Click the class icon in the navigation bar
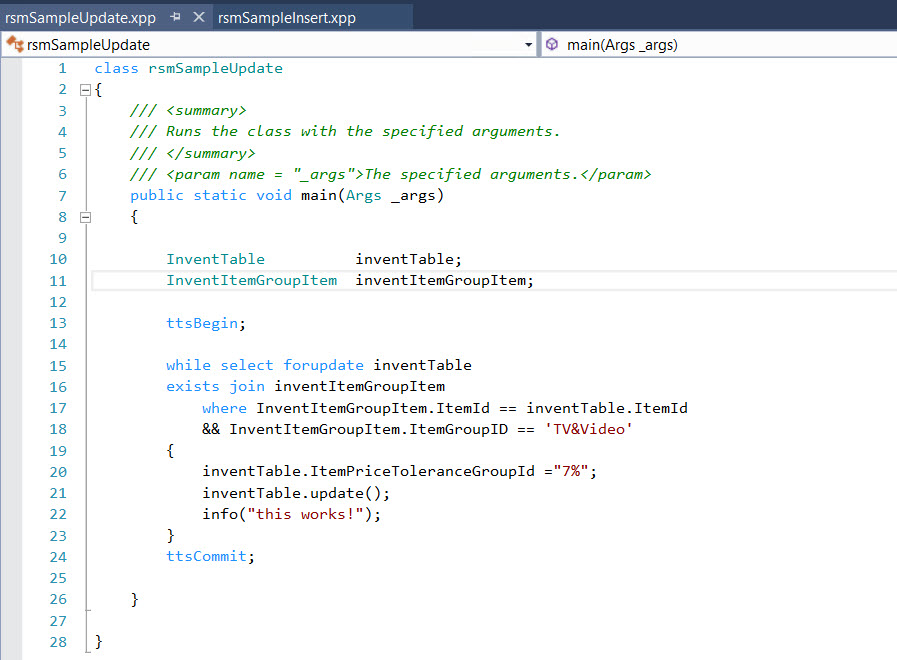 (x=14, y=45)
